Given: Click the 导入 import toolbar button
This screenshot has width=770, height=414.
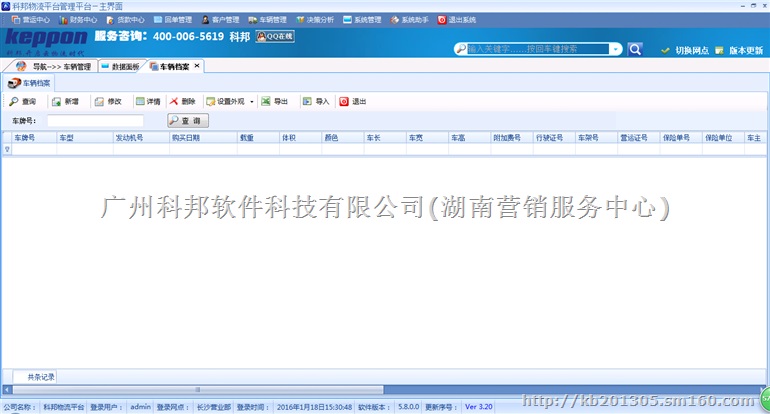Looking at the screenshot, I should pyautogui.click(x=316, y=102).
